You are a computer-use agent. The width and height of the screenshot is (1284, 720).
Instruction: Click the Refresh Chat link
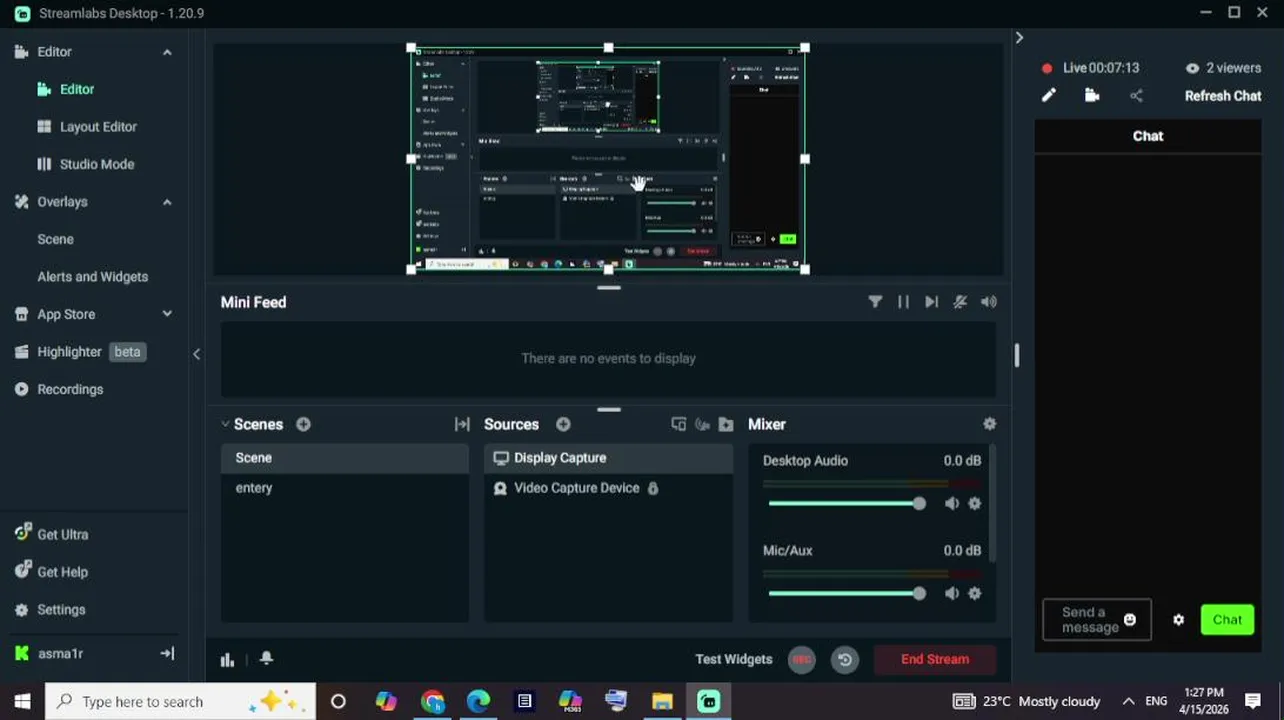click(x=1223, y=96)
